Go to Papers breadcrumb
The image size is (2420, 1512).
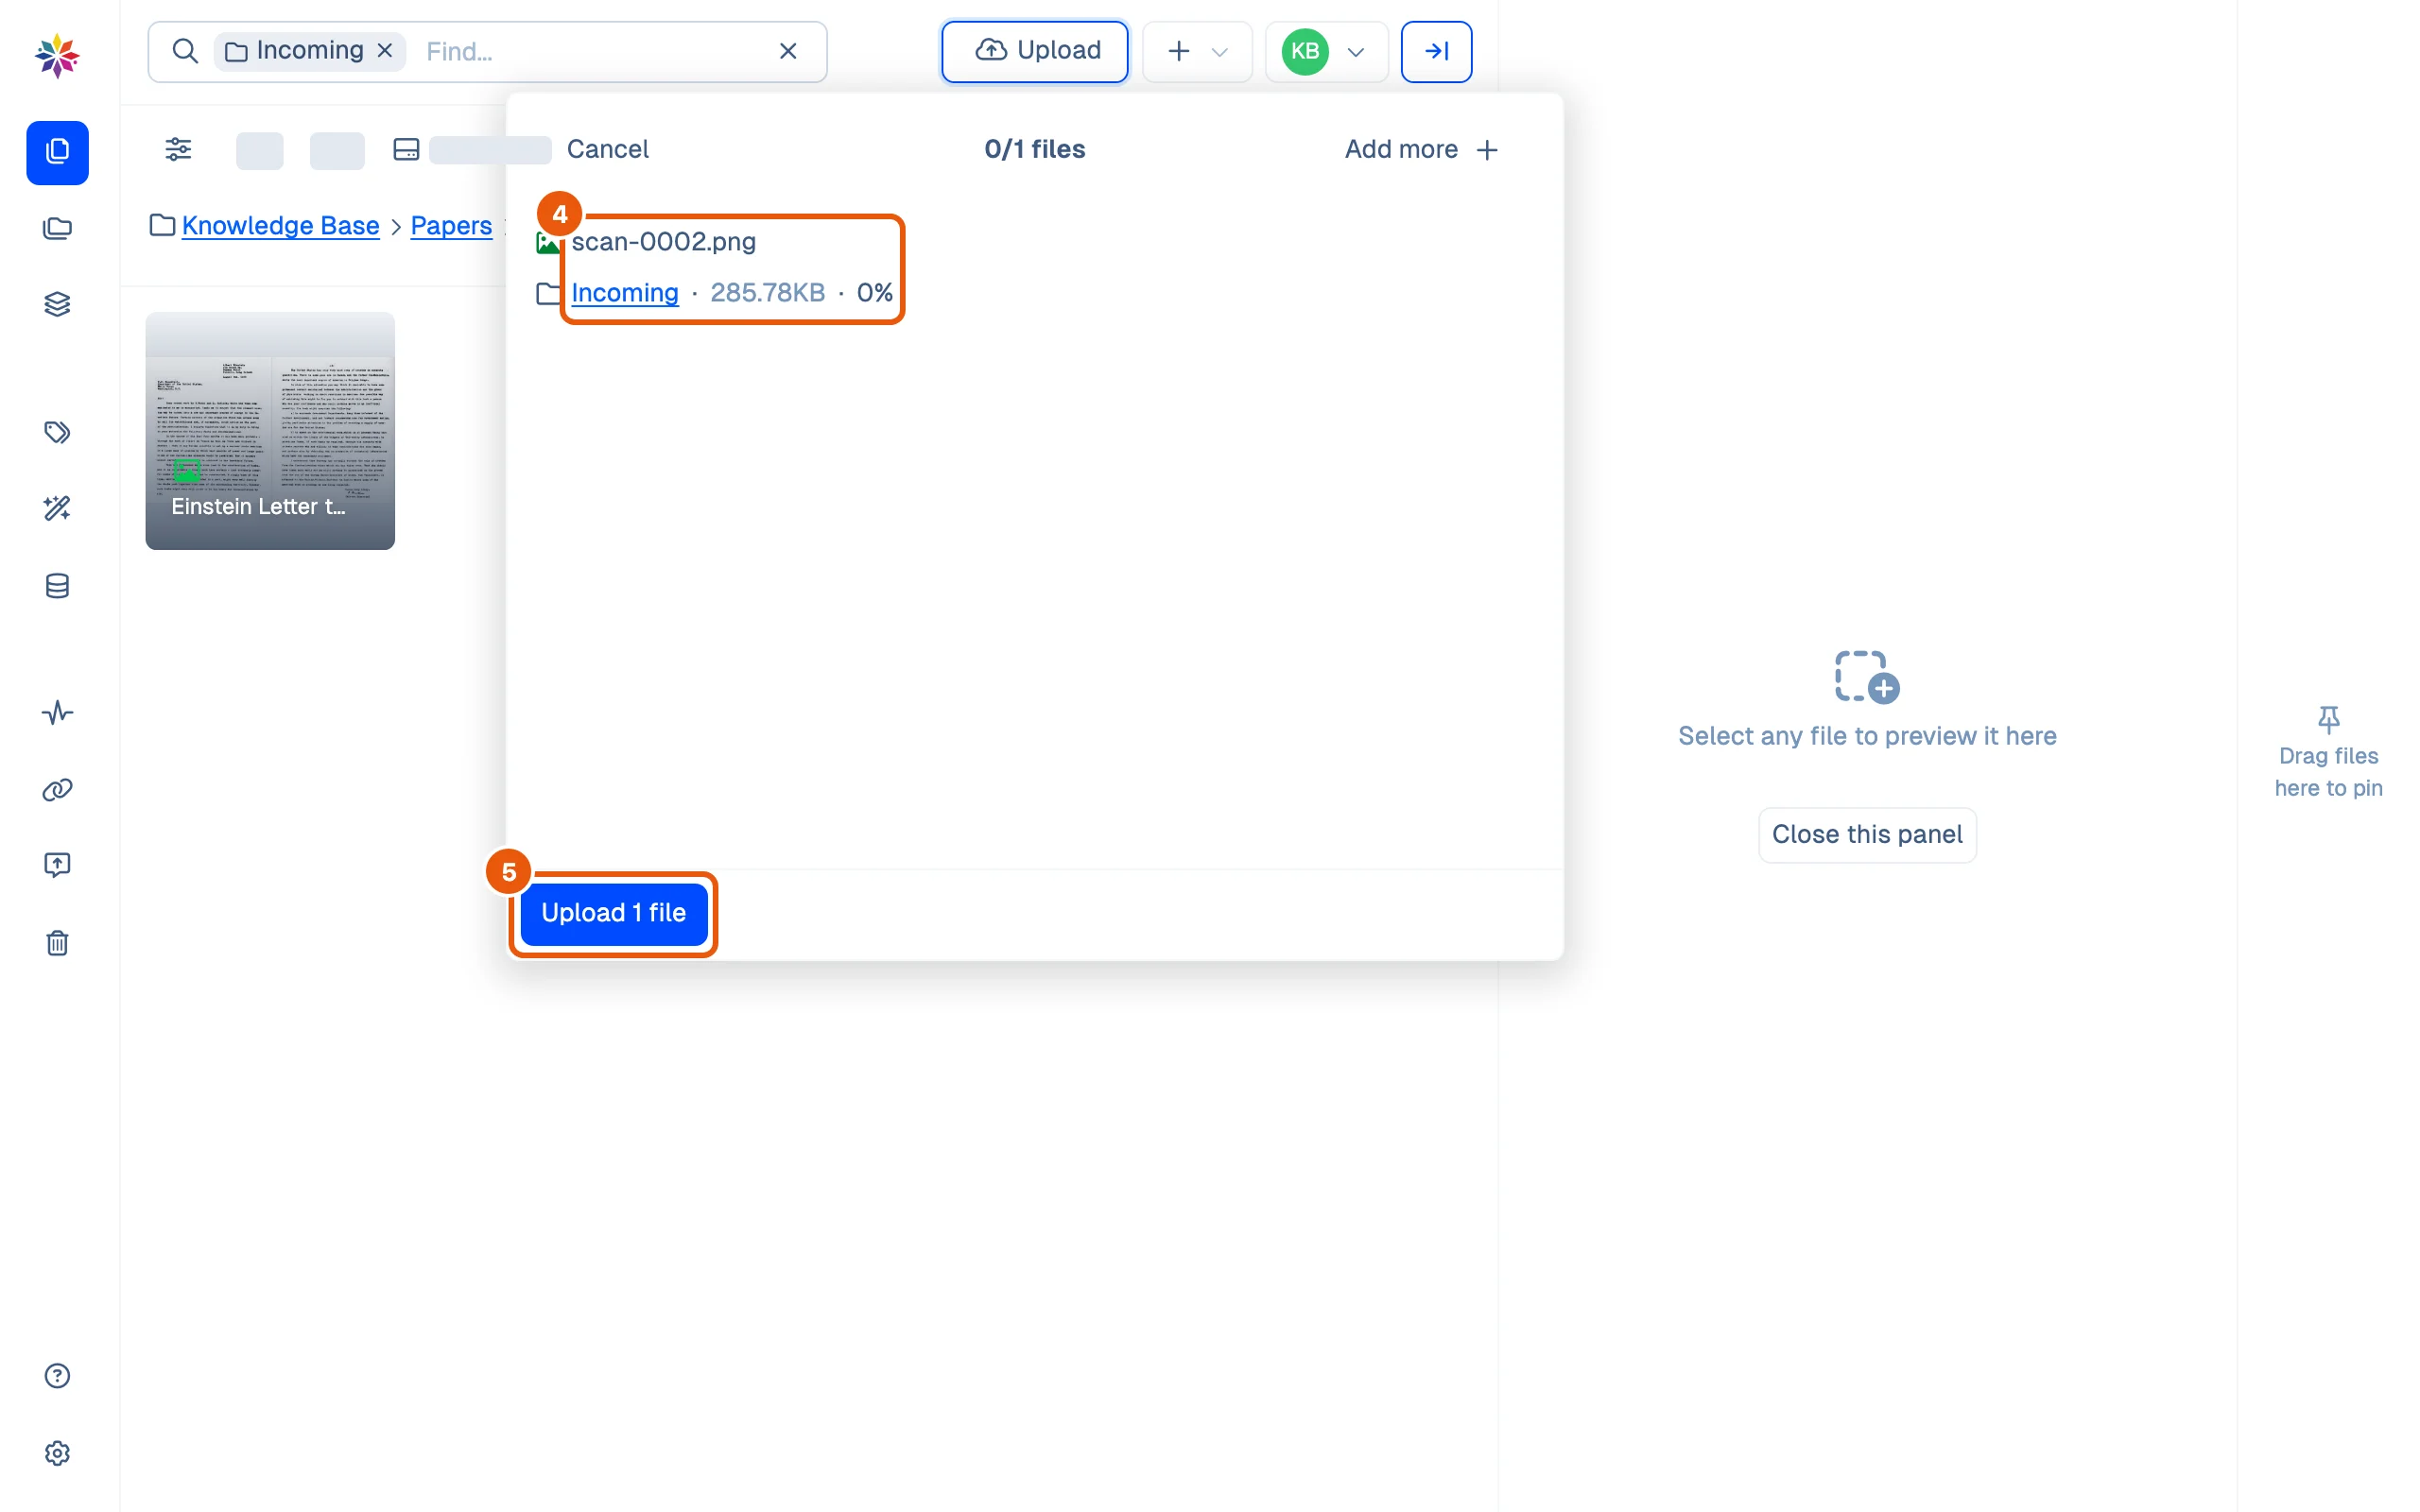[x=451, y=225]
